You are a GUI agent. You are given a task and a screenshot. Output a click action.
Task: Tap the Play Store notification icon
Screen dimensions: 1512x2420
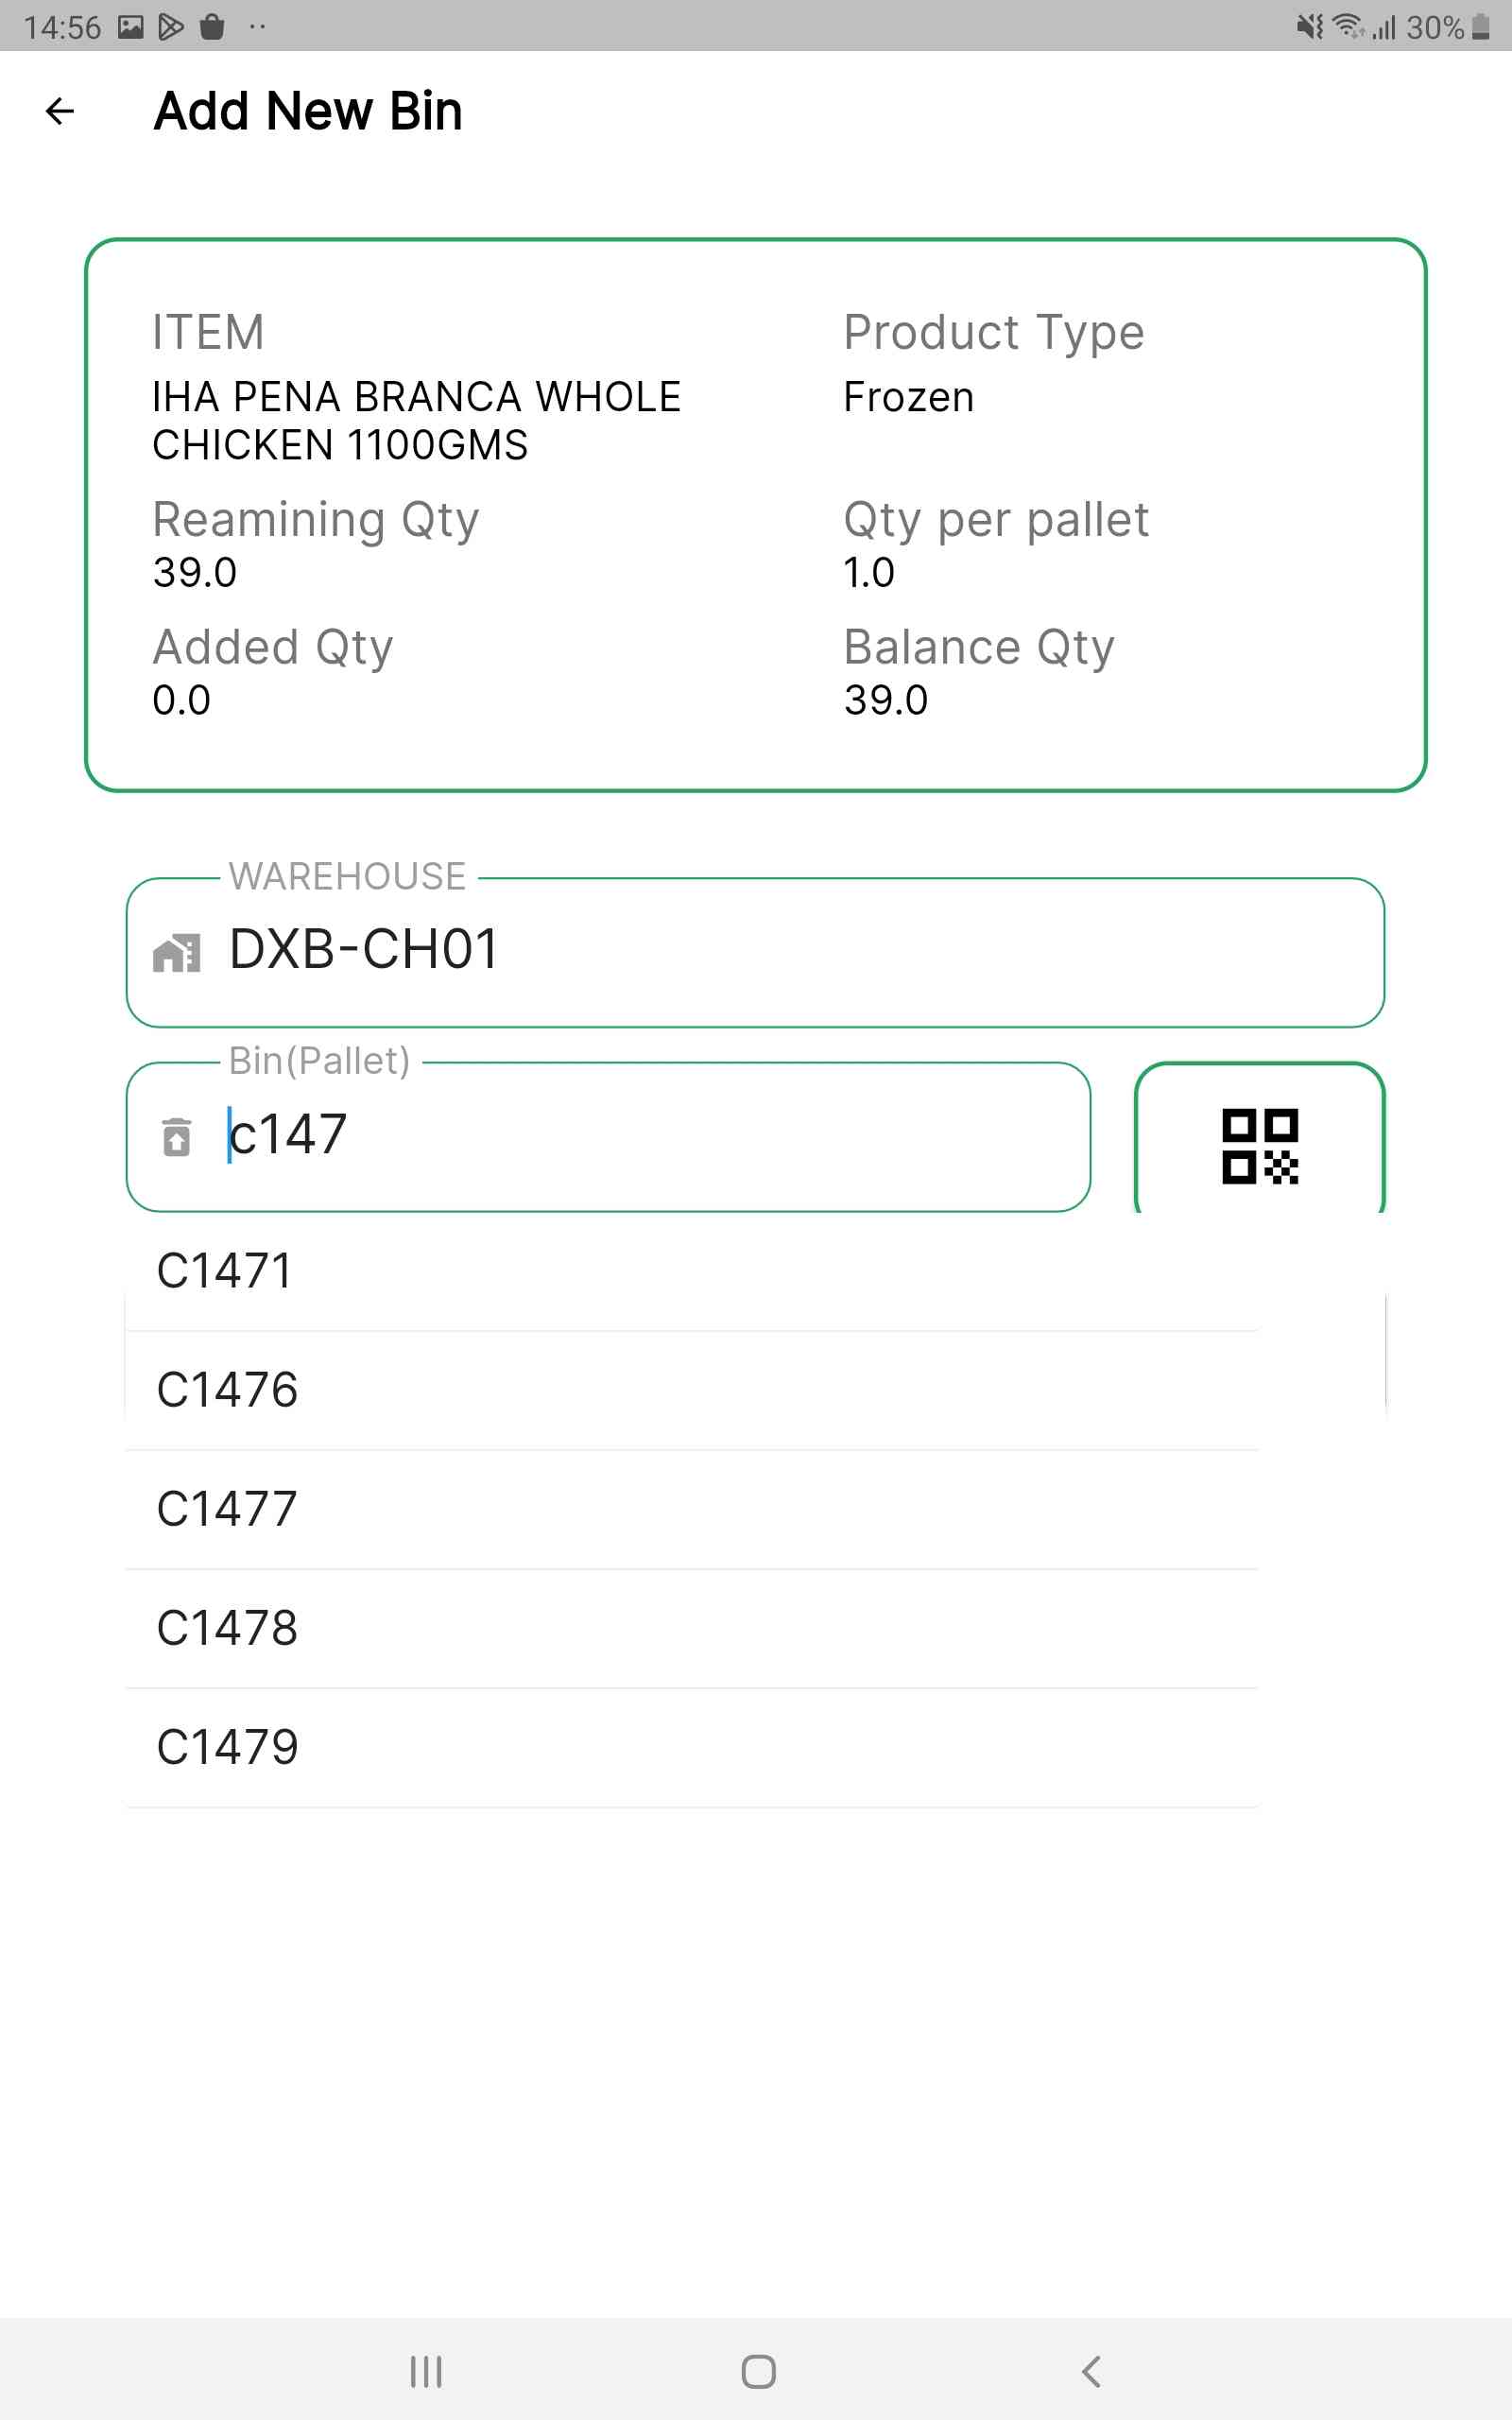[x=171, y=27]
